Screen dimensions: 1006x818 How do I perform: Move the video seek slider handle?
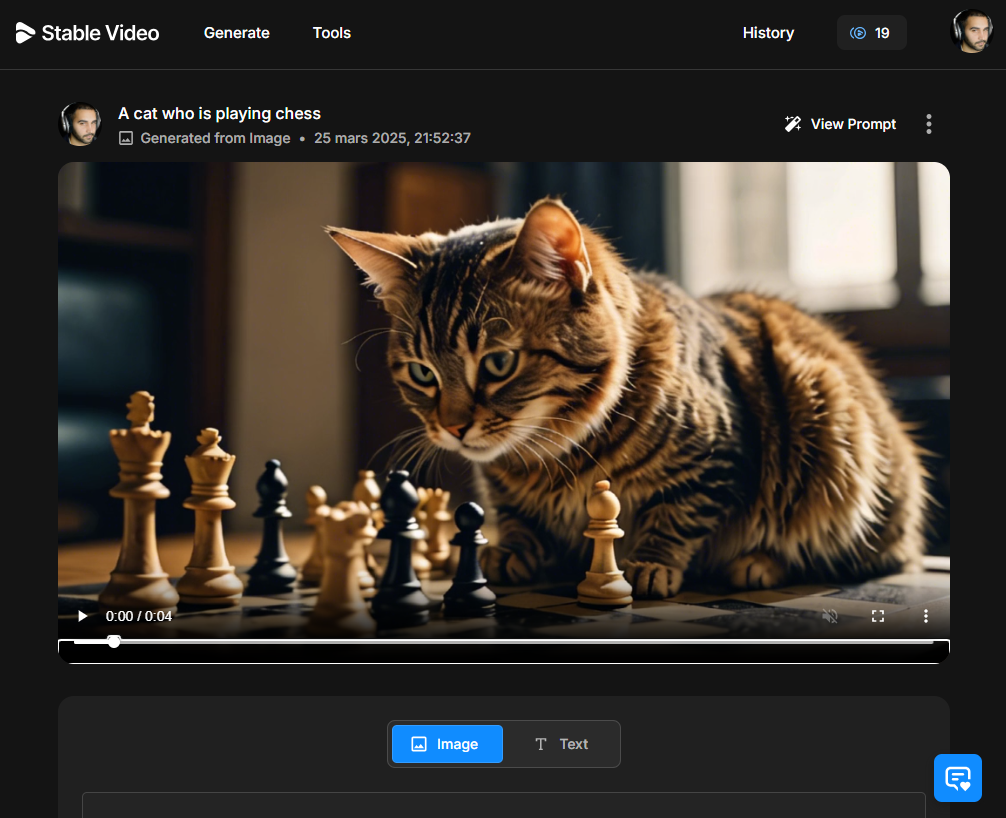click(114, 641)
